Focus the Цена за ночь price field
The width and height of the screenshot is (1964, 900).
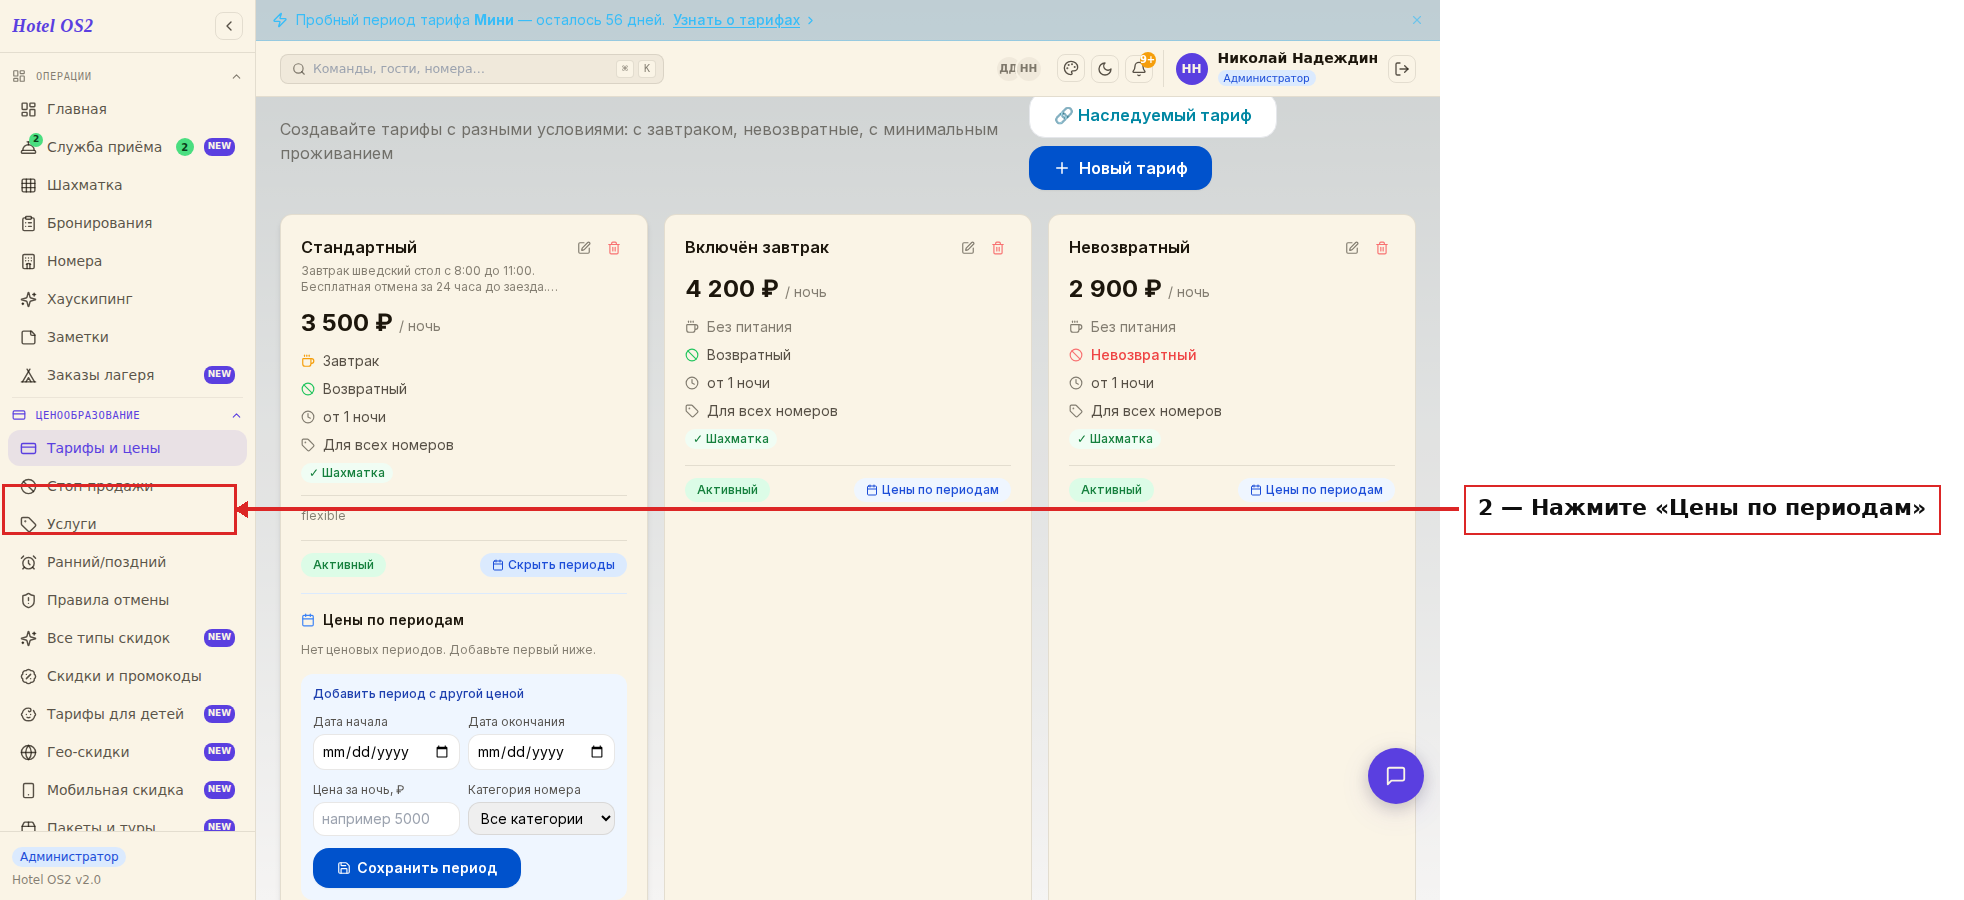[386, 819]
